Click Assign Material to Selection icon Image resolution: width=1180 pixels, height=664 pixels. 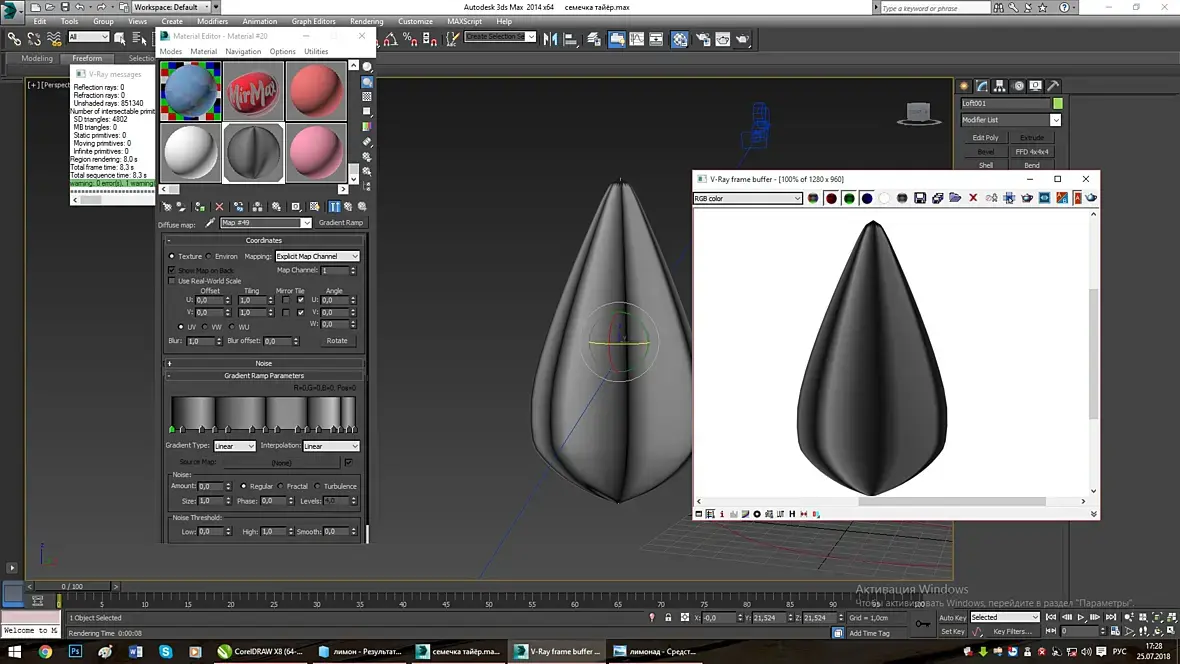pos(199,206)
